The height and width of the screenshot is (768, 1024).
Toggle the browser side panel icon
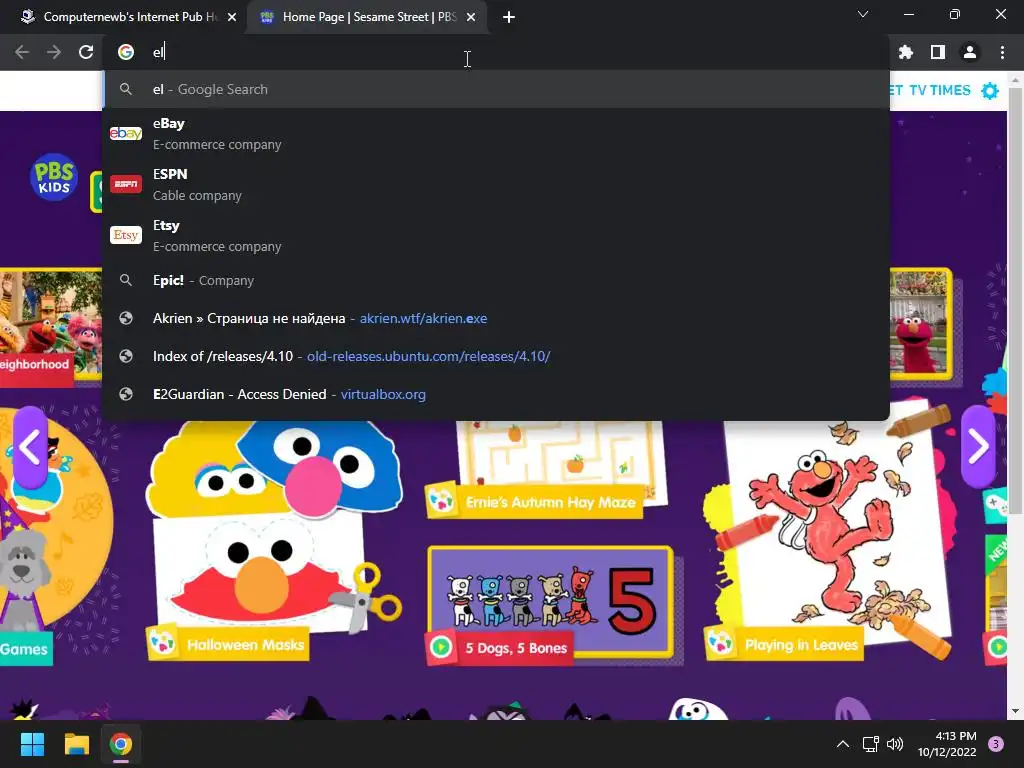[x=938, y=52]
